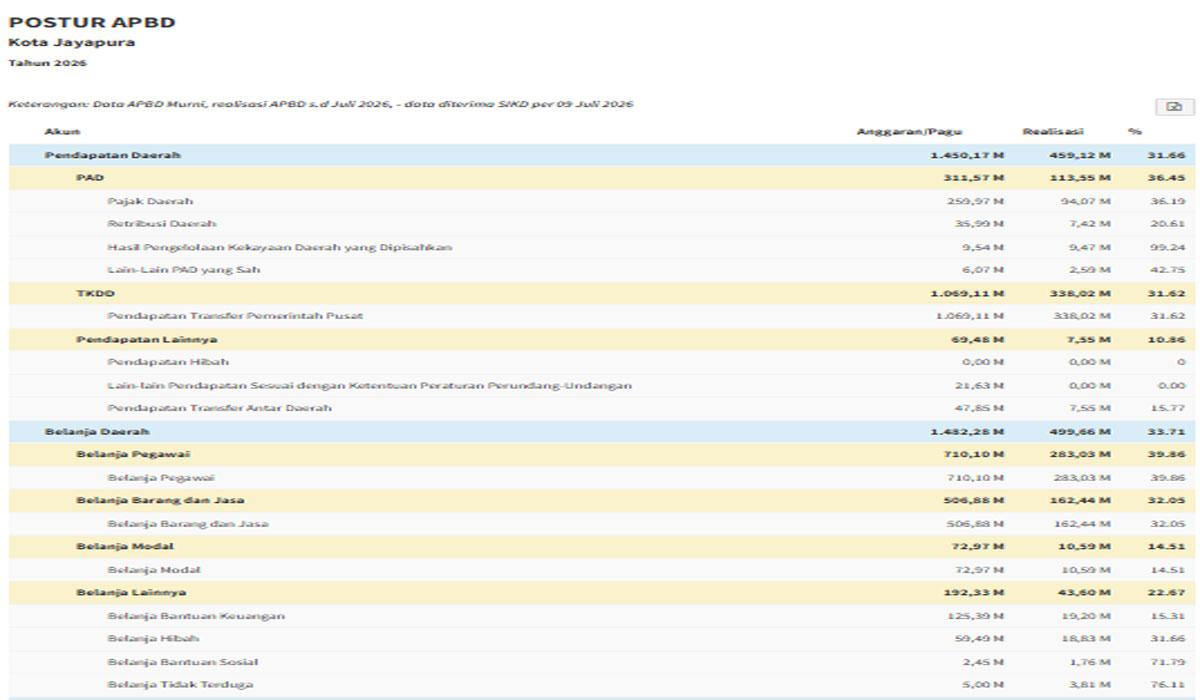The height and width of the screenshot is (700, 1200).
Task: Select the Pendapatan Lainnya group row
Action: 602,339
